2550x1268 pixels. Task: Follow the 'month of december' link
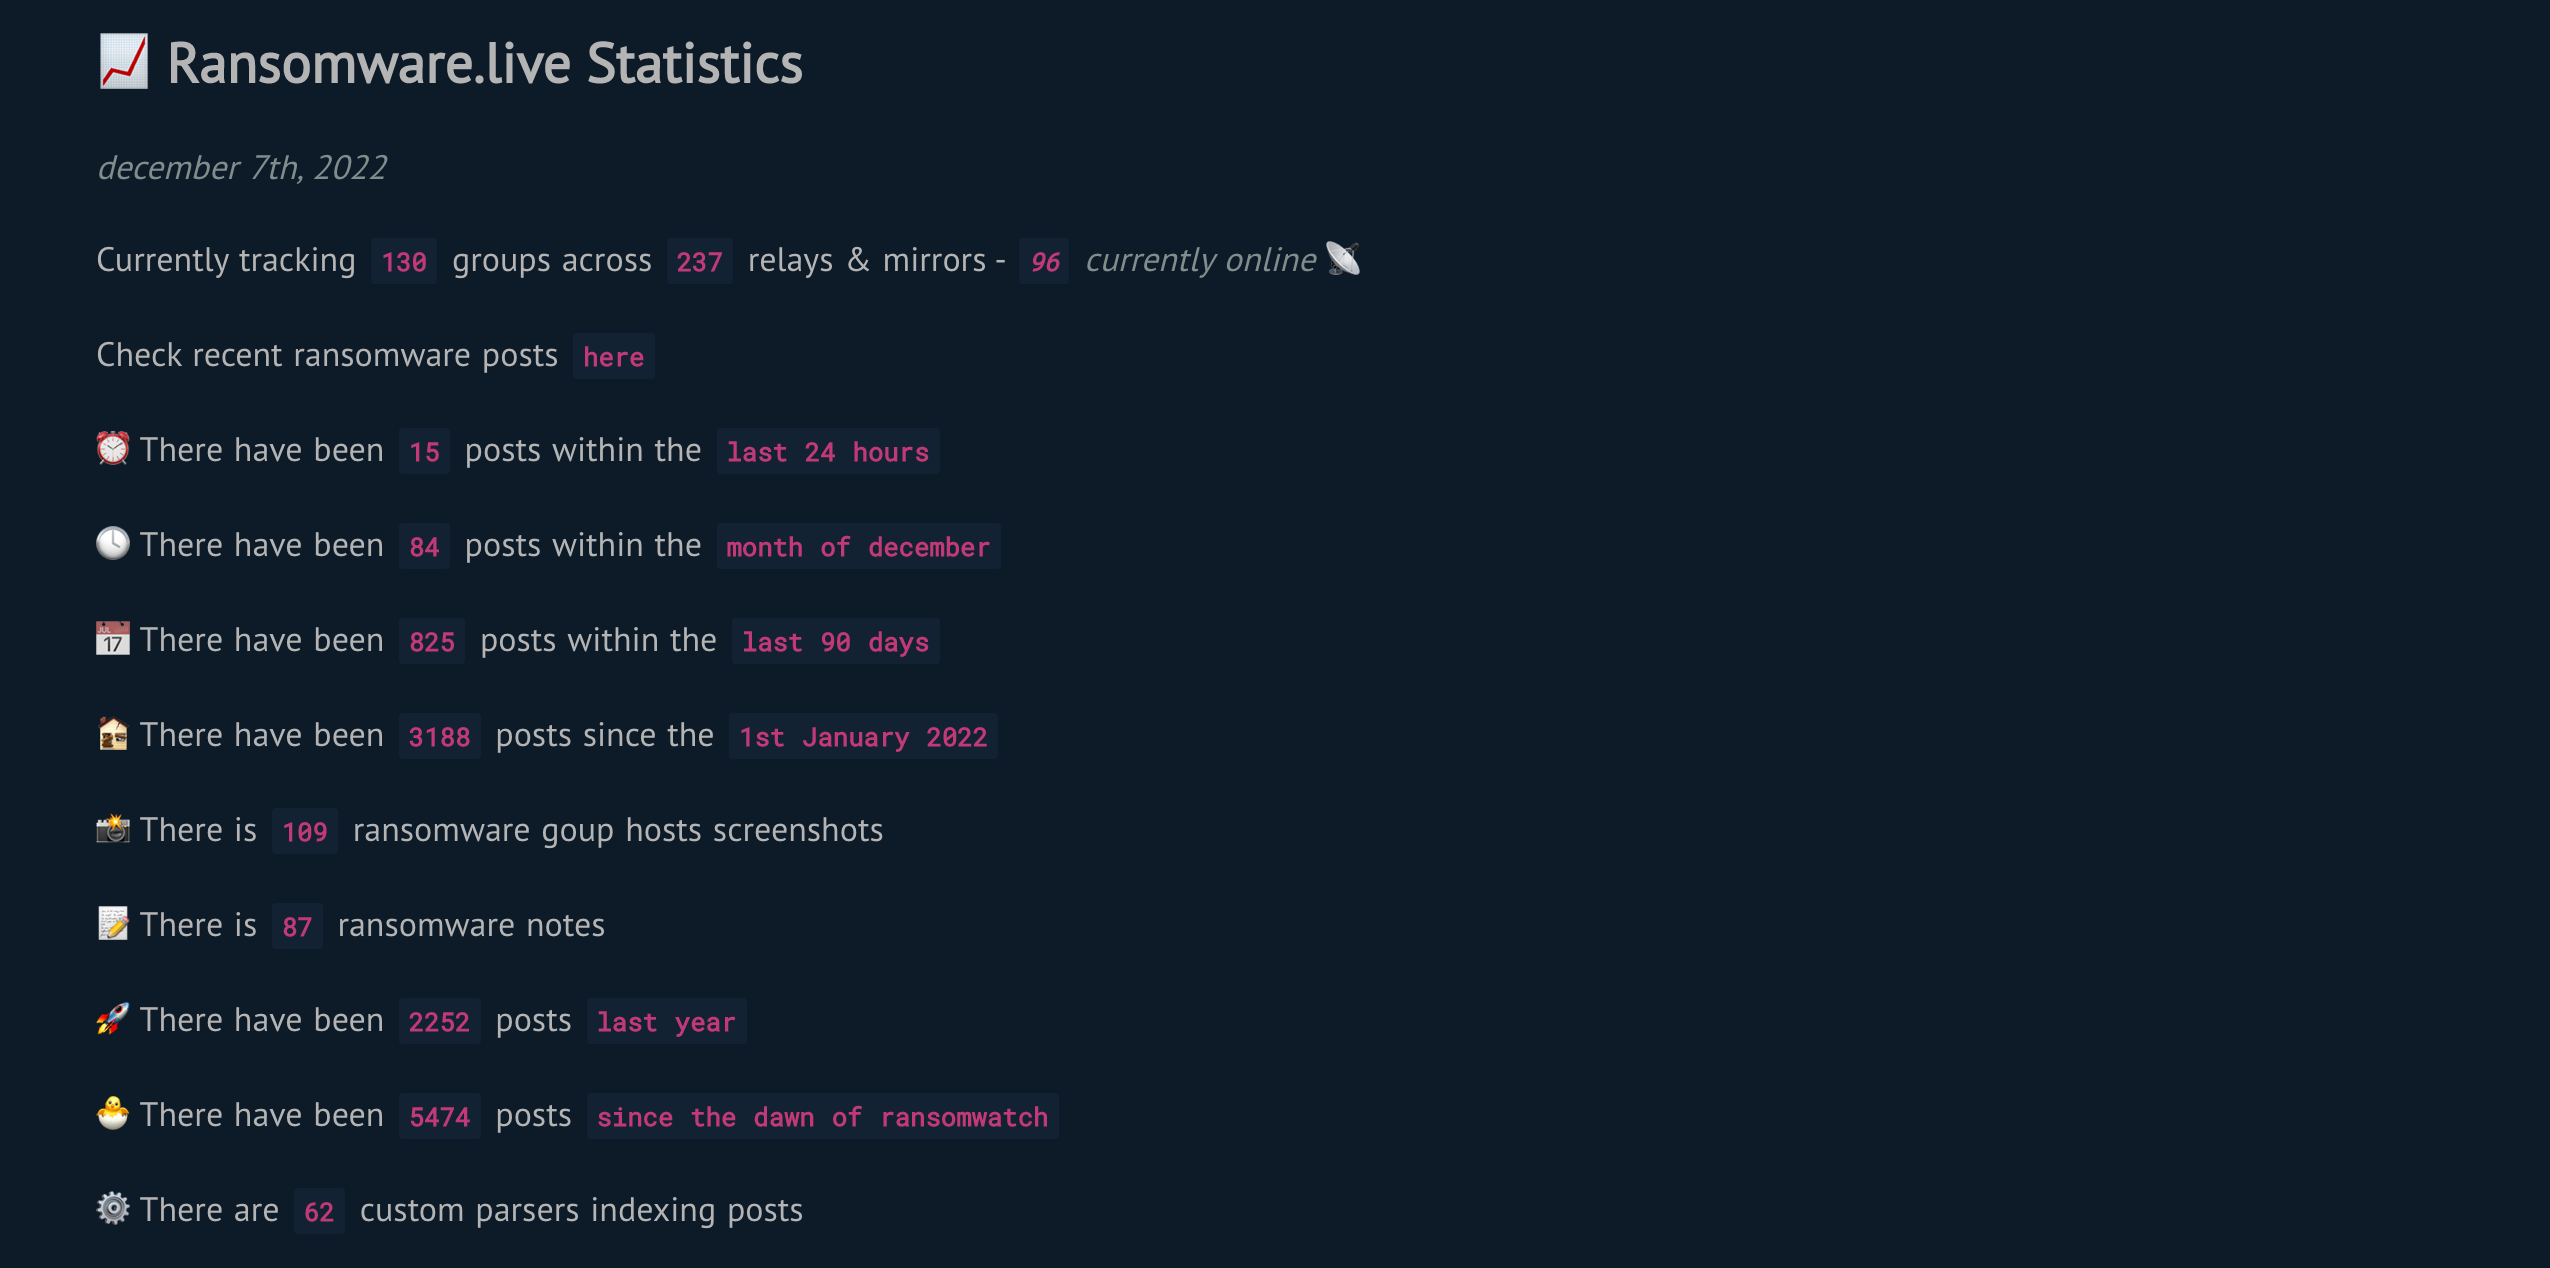(x=858, y=547)
